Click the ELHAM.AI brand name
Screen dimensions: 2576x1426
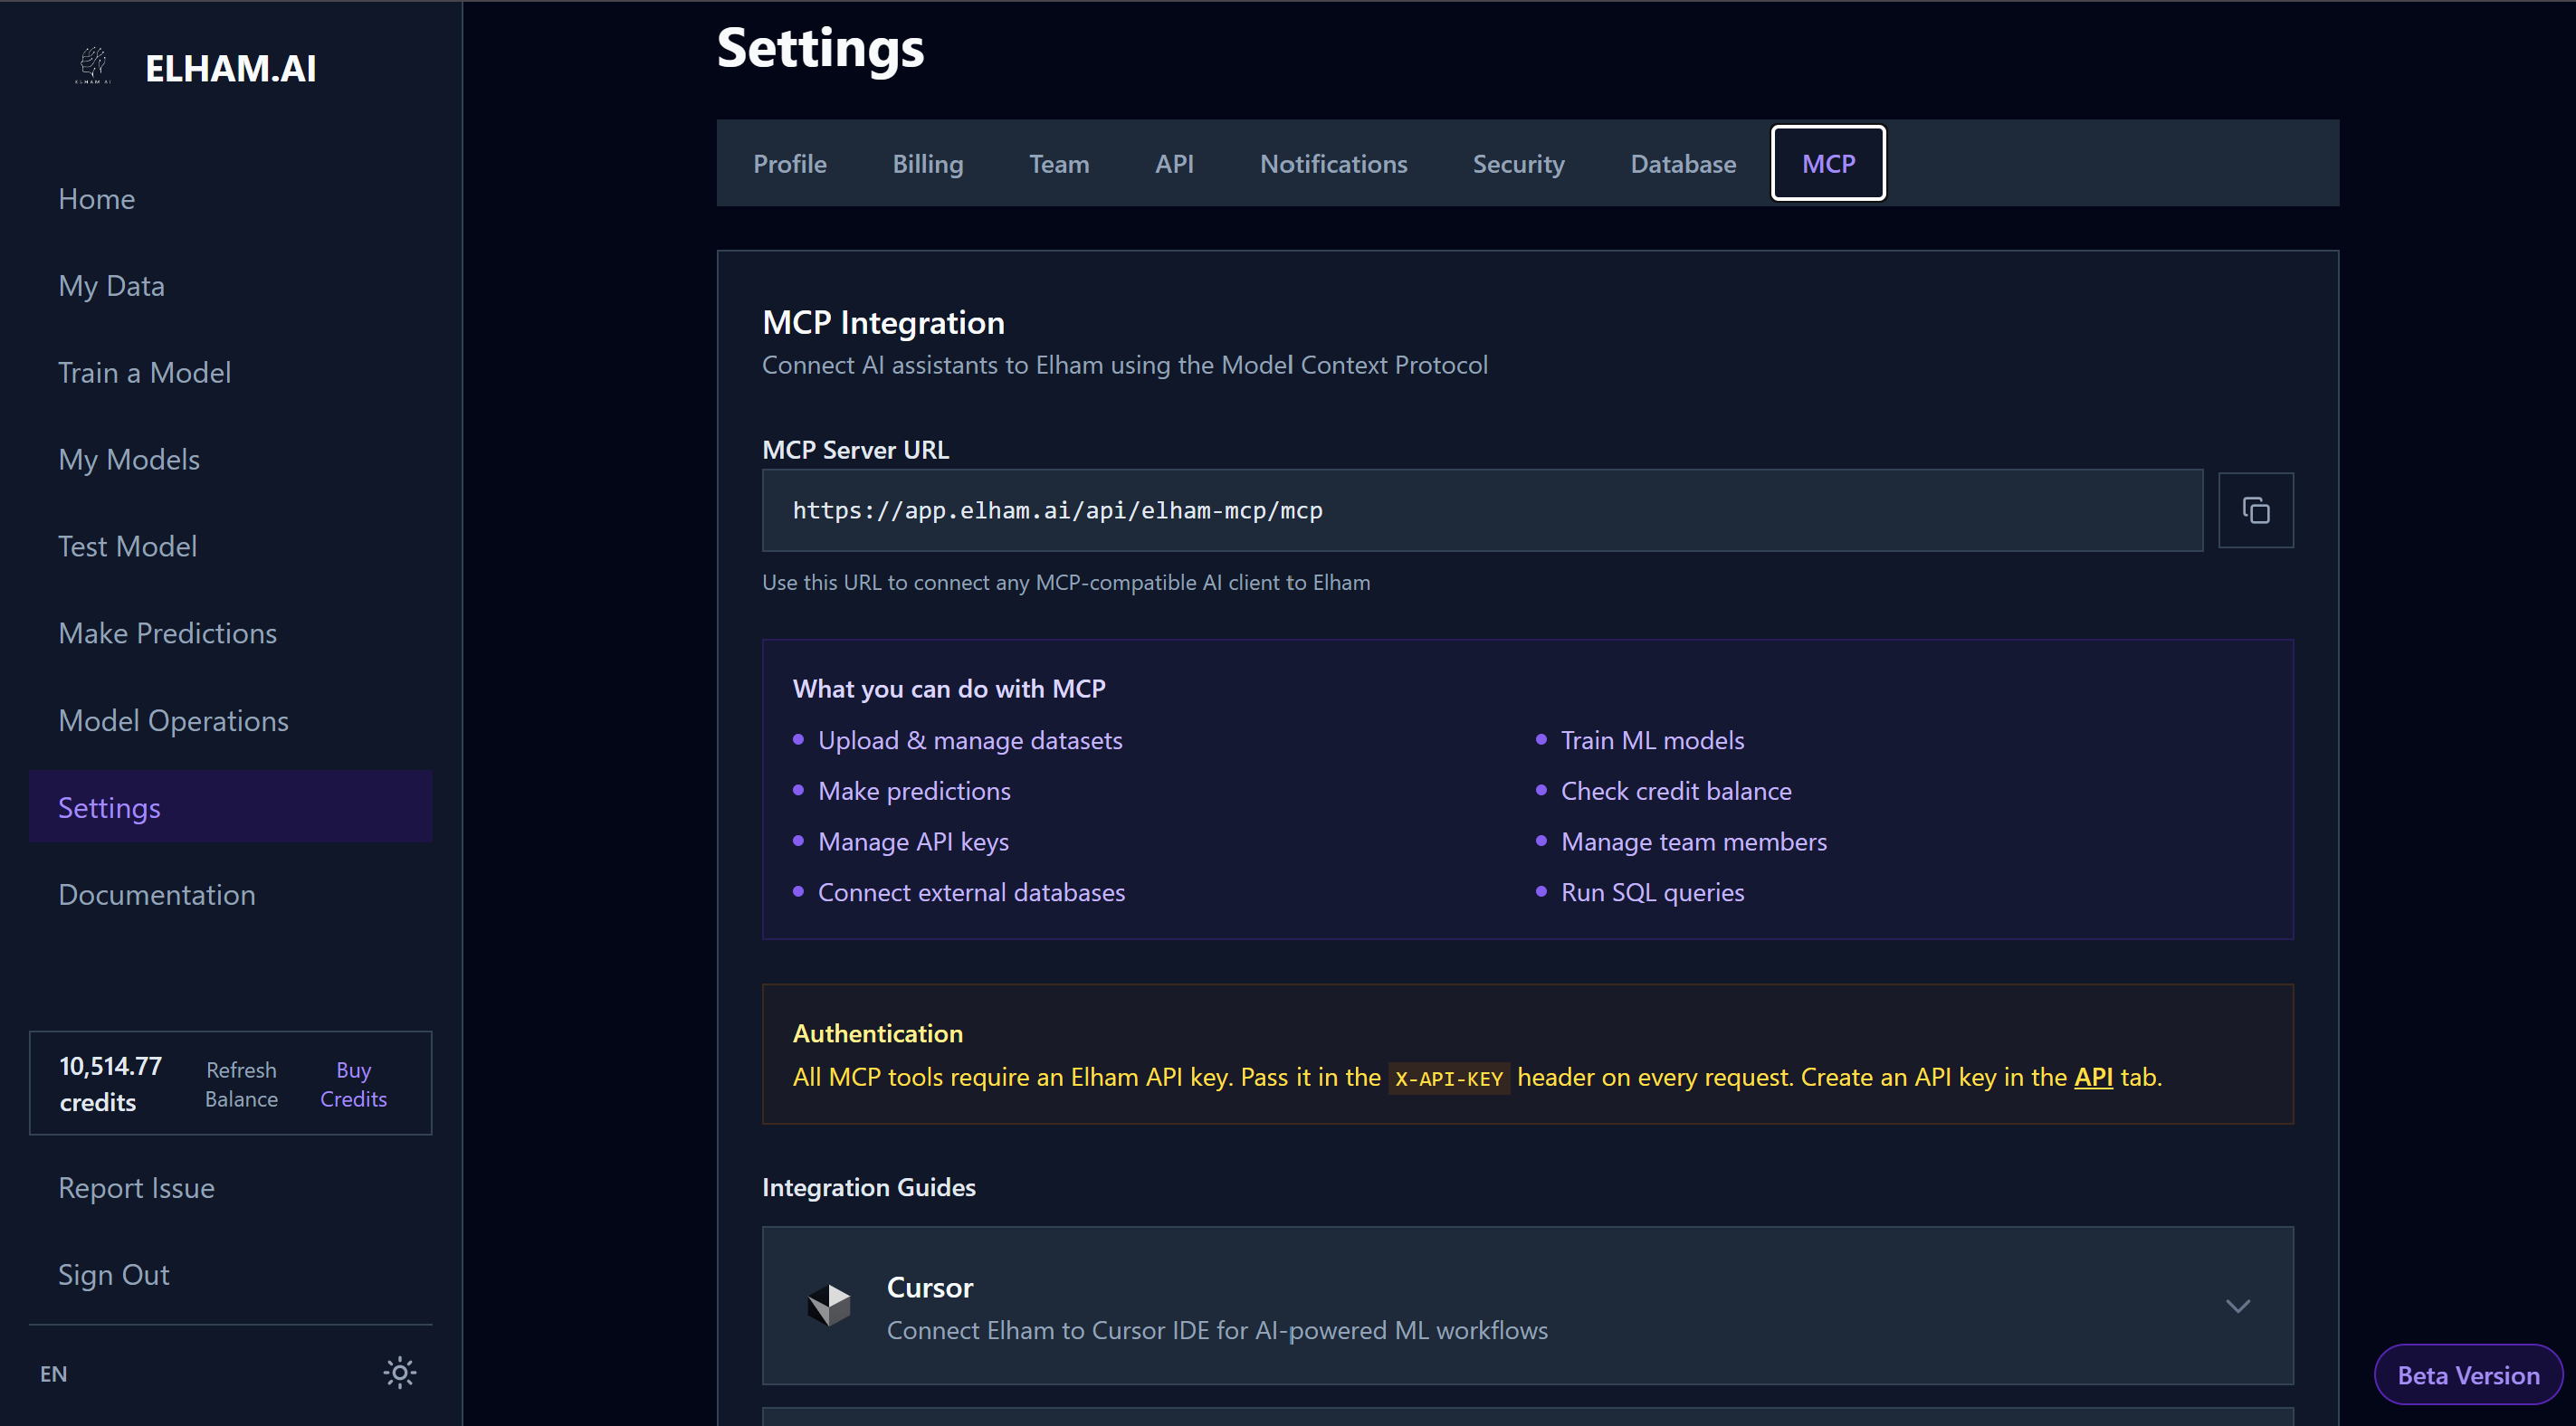click(x=231, y=68)
